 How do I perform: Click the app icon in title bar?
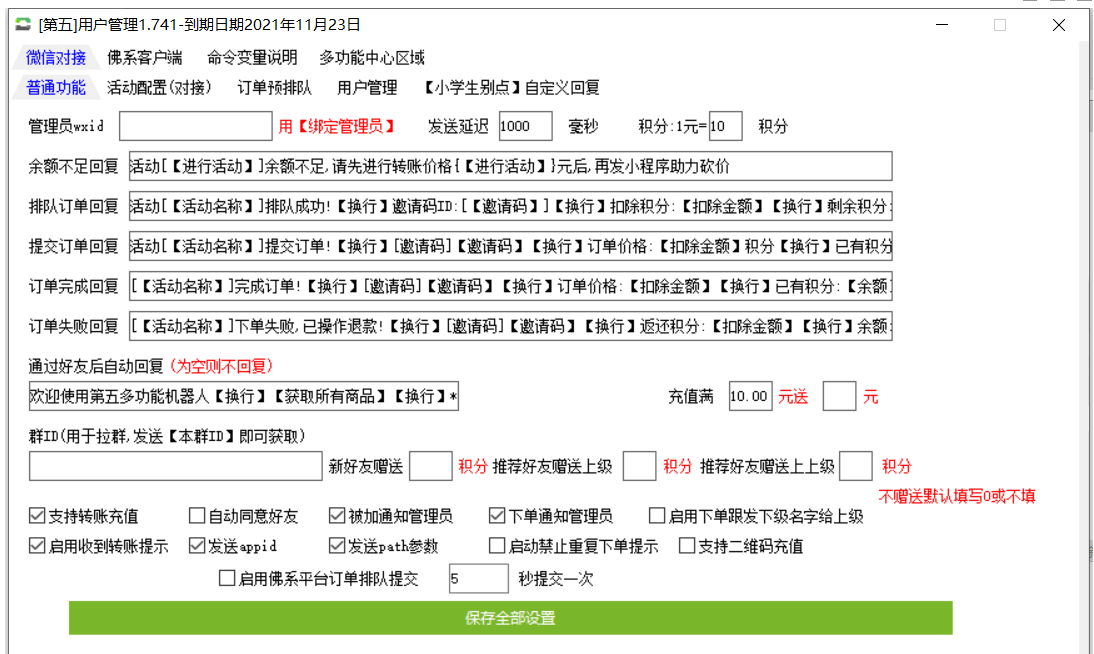coord(23,25)
